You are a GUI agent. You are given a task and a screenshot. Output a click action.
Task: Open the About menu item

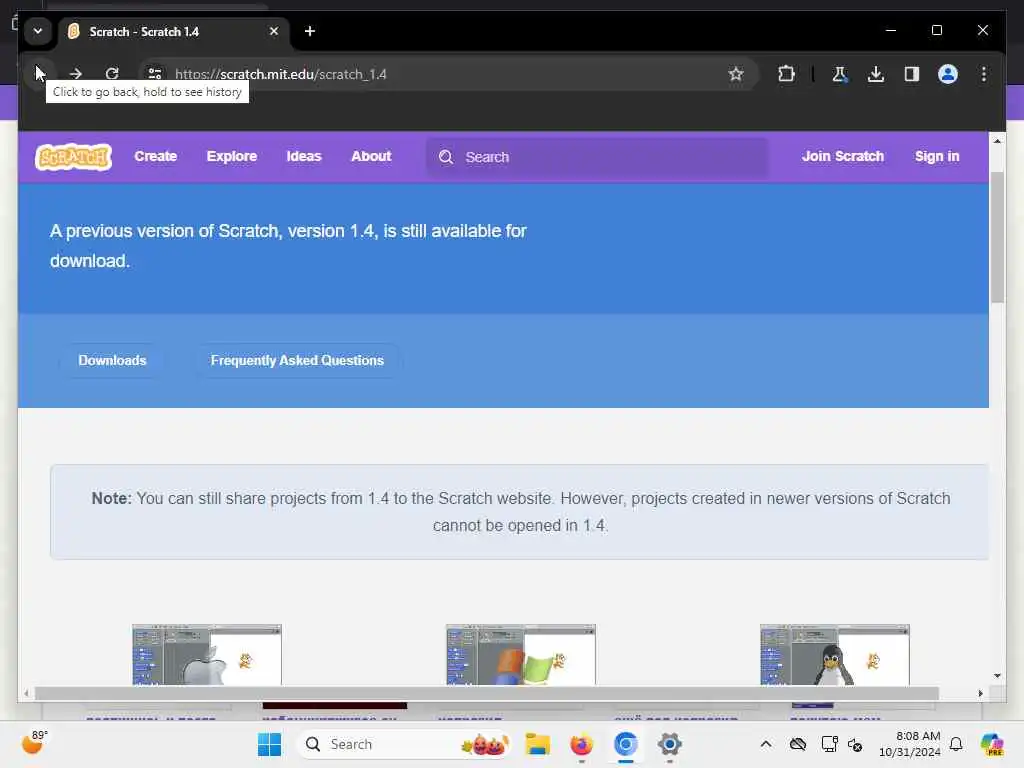coord(371,156)
